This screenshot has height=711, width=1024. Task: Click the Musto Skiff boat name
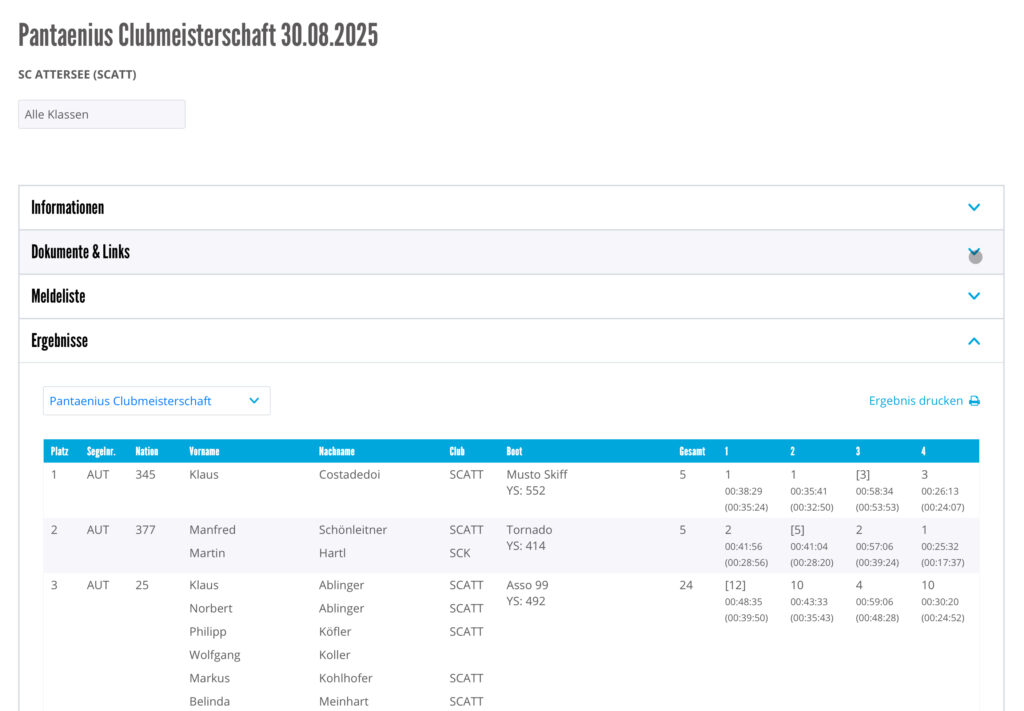(x=537, y=475)
